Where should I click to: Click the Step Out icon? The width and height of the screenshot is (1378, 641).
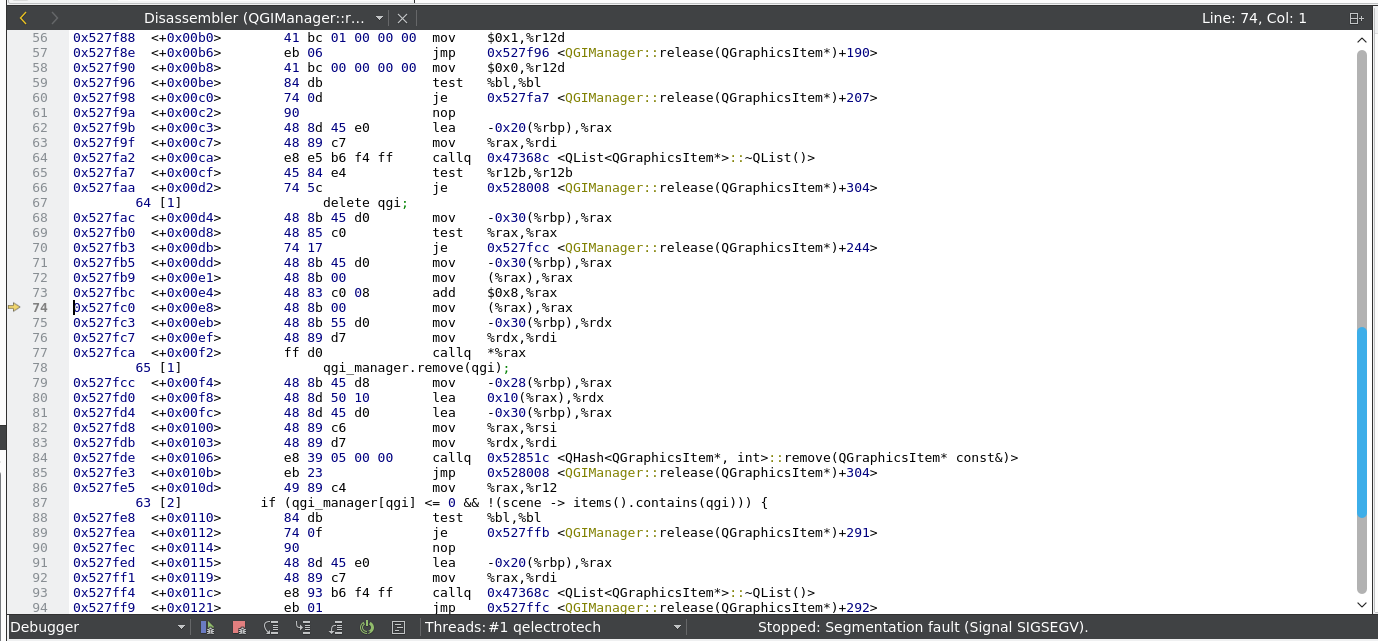[x=335, y=627]
